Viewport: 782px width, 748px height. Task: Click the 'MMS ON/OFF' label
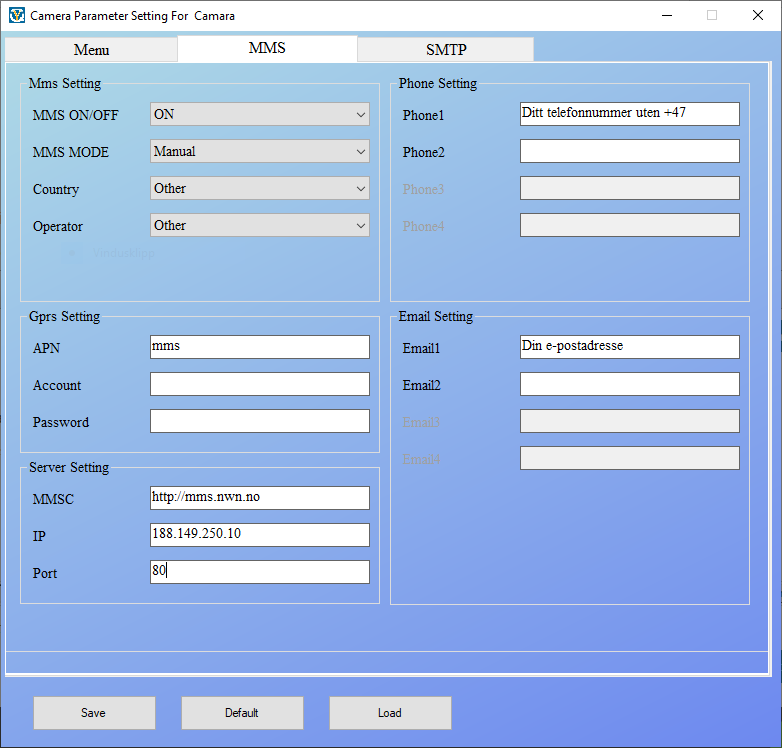pyautogui.click(x=75, y=115)
